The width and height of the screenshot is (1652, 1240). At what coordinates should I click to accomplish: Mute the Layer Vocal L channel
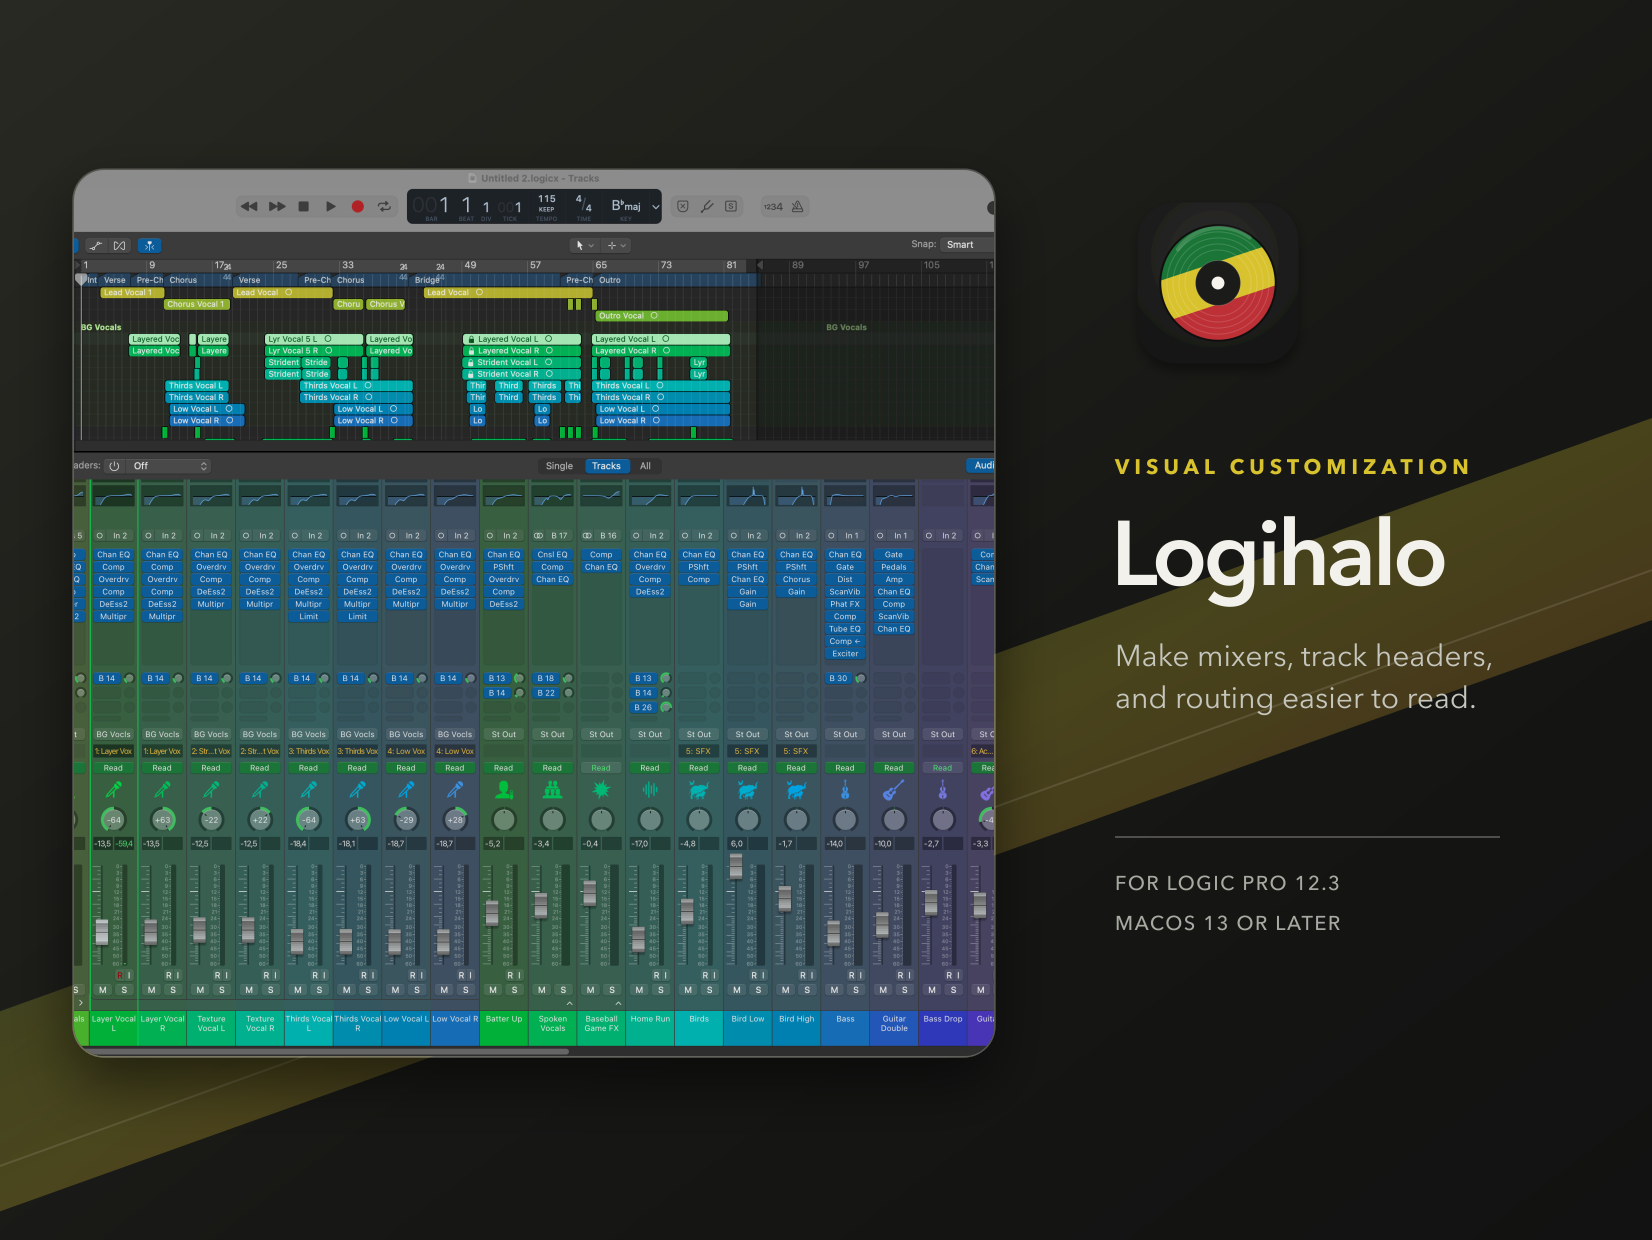[103, 990]
